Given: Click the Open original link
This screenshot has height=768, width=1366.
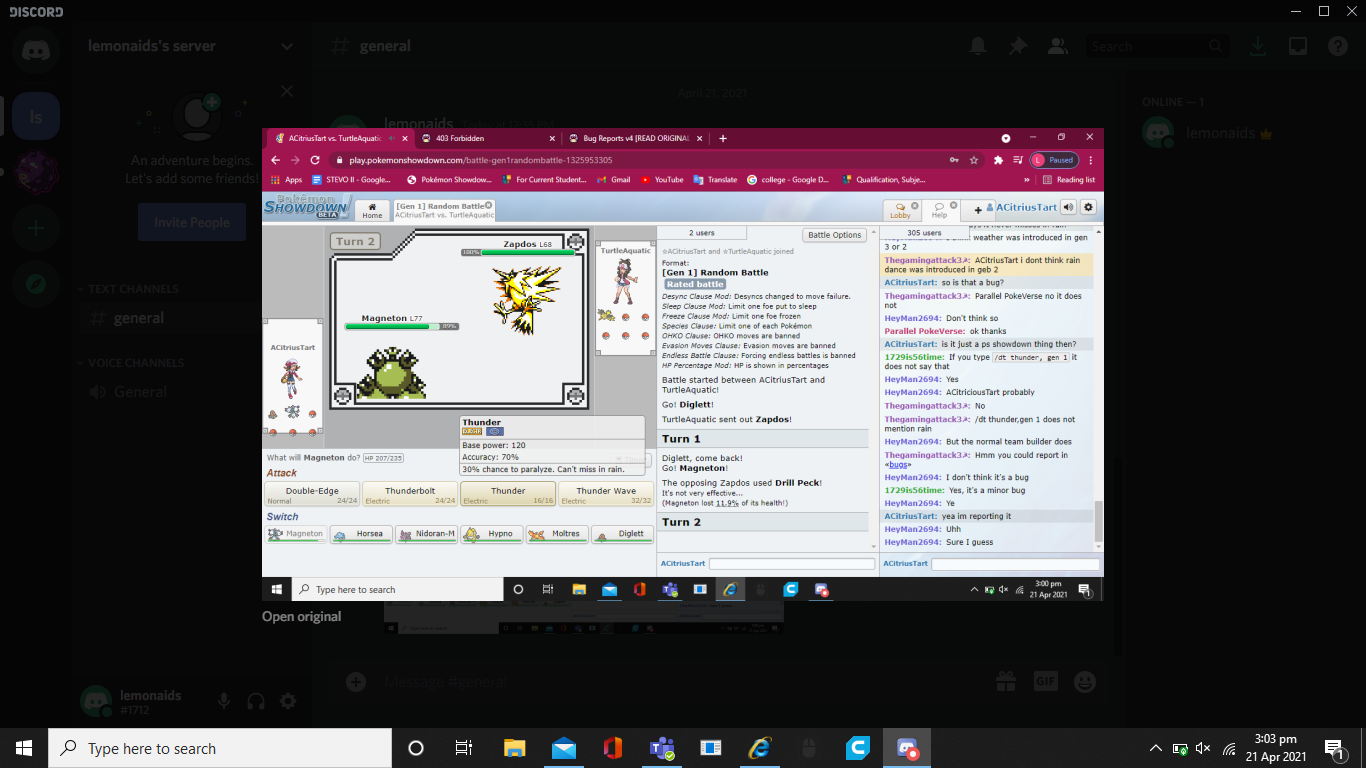Looking at the screenshot, I should (302, 617).
